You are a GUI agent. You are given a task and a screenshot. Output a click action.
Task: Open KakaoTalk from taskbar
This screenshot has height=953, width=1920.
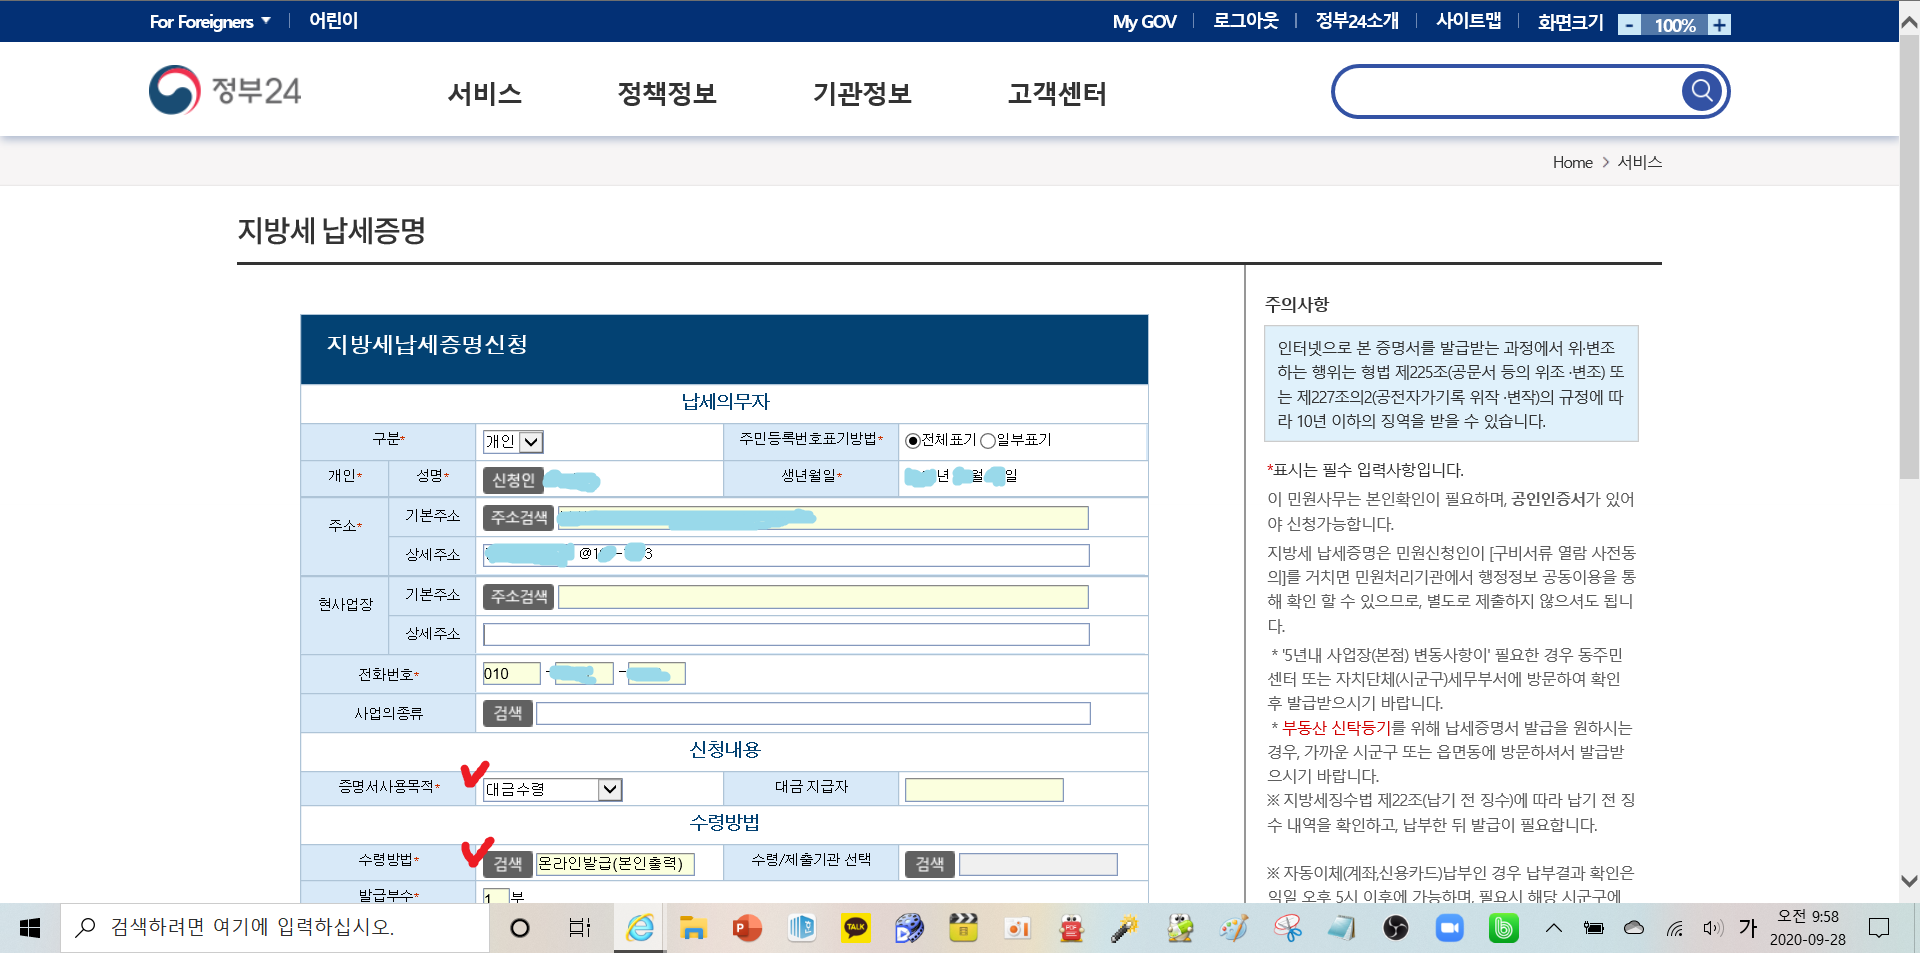tap(856, 928)
